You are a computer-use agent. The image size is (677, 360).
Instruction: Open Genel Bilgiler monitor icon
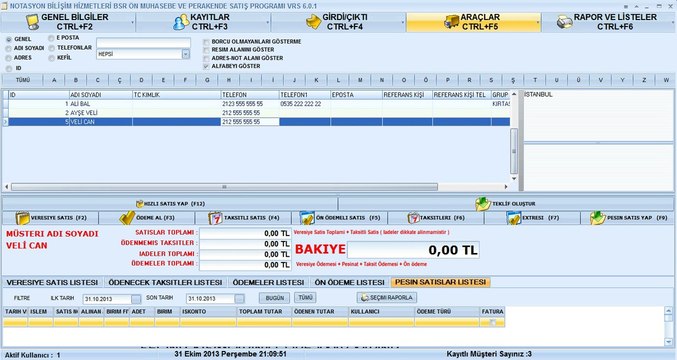coord(33,22)
